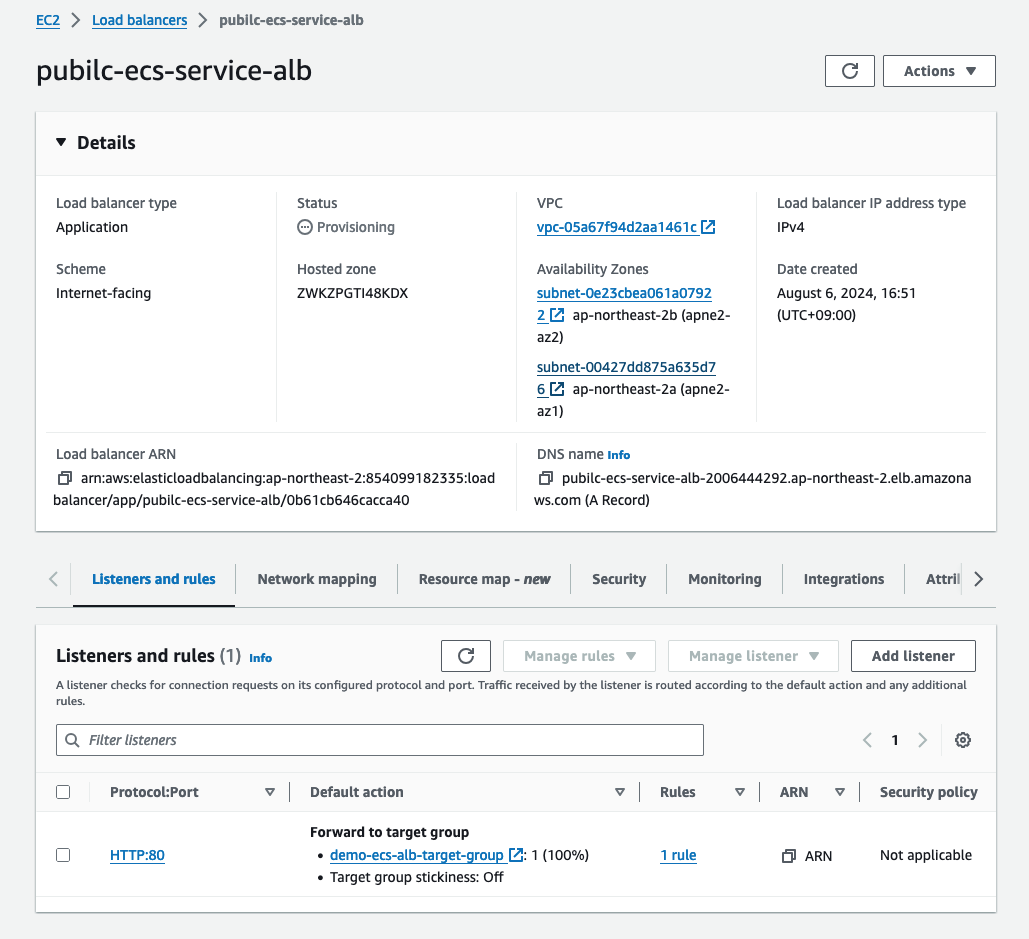
Task: Open demo-ecs-alb-target-group link
Action: click(x=417, y=855)
